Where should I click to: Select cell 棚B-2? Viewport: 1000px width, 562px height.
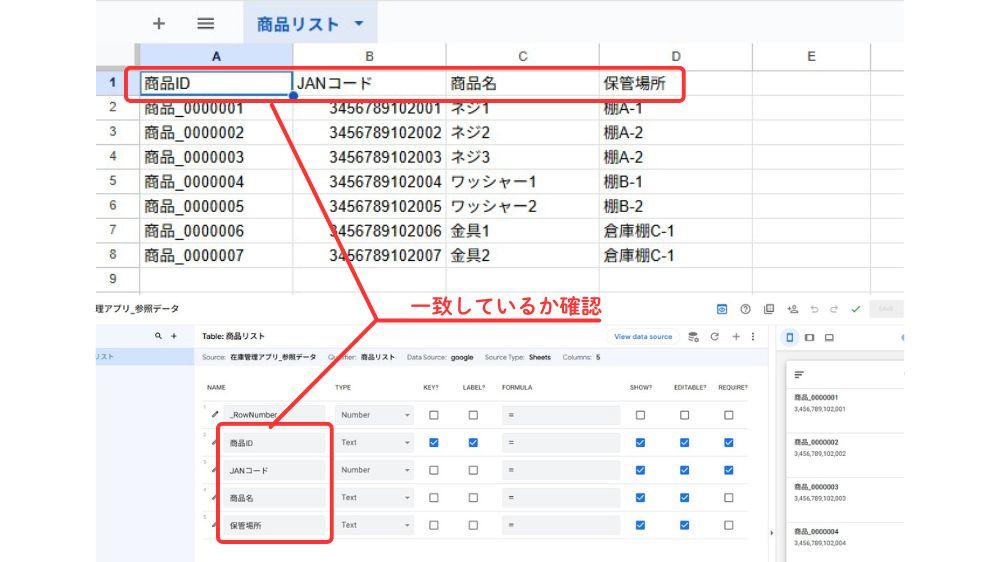pyautogui.click(x=675, y=206)
